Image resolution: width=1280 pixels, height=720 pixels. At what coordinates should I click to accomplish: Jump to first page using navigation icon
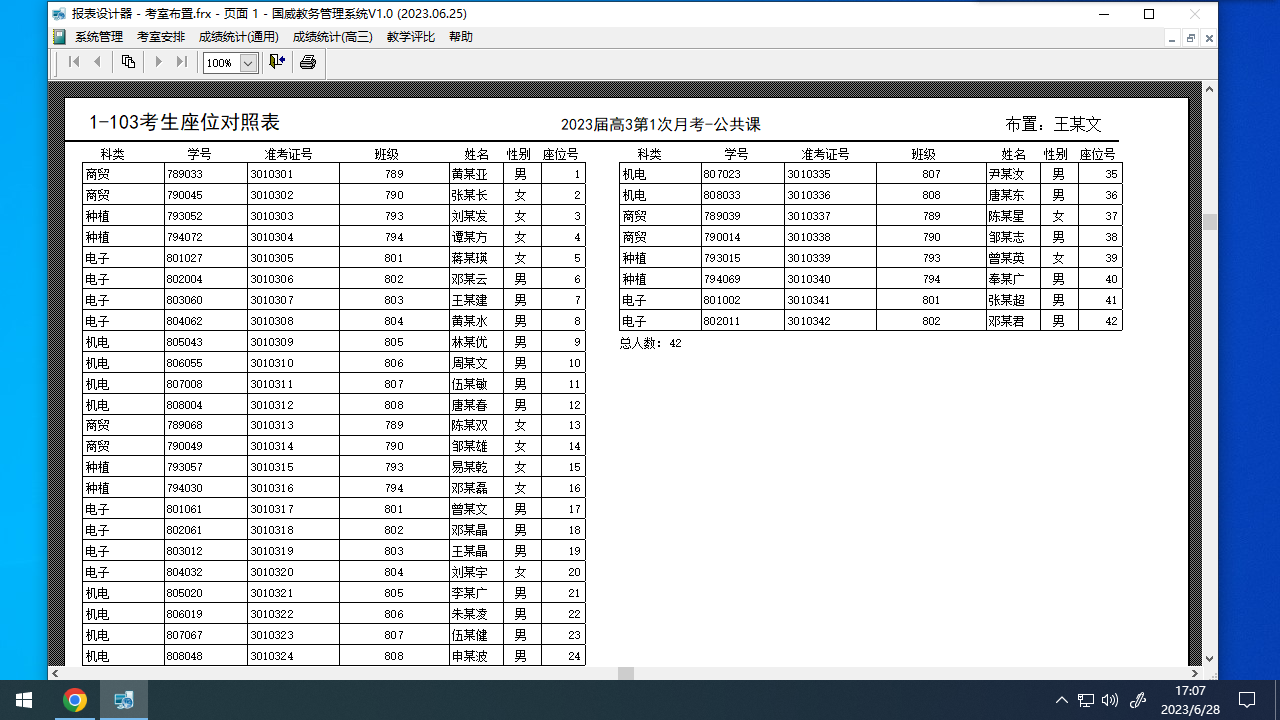[x=73, y=61]
